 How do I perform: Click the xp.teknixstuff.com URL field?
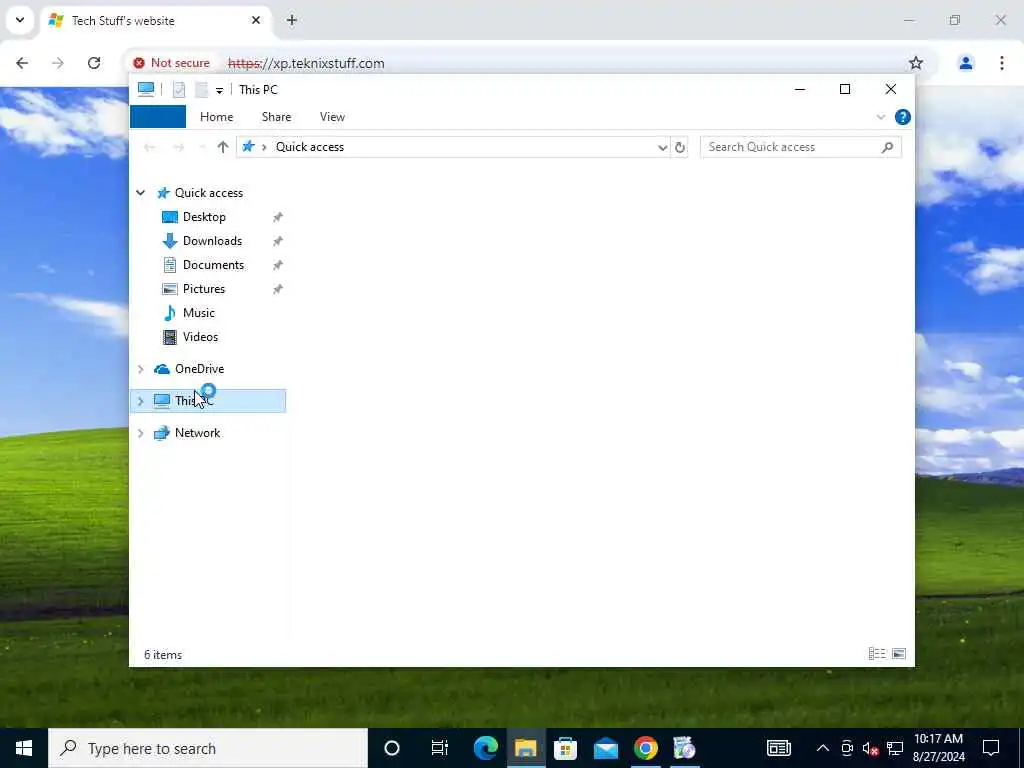click(306, 63)
